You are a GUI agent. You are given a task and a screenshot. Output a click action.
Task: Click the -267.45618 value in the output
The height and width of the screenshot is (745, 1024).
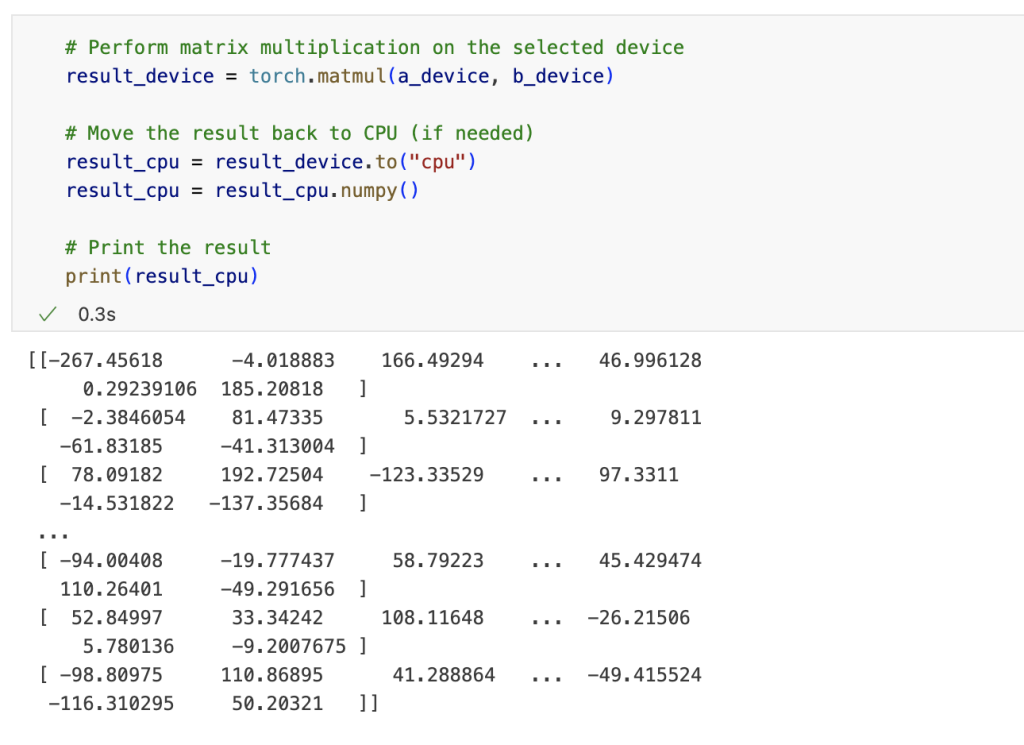106,361
